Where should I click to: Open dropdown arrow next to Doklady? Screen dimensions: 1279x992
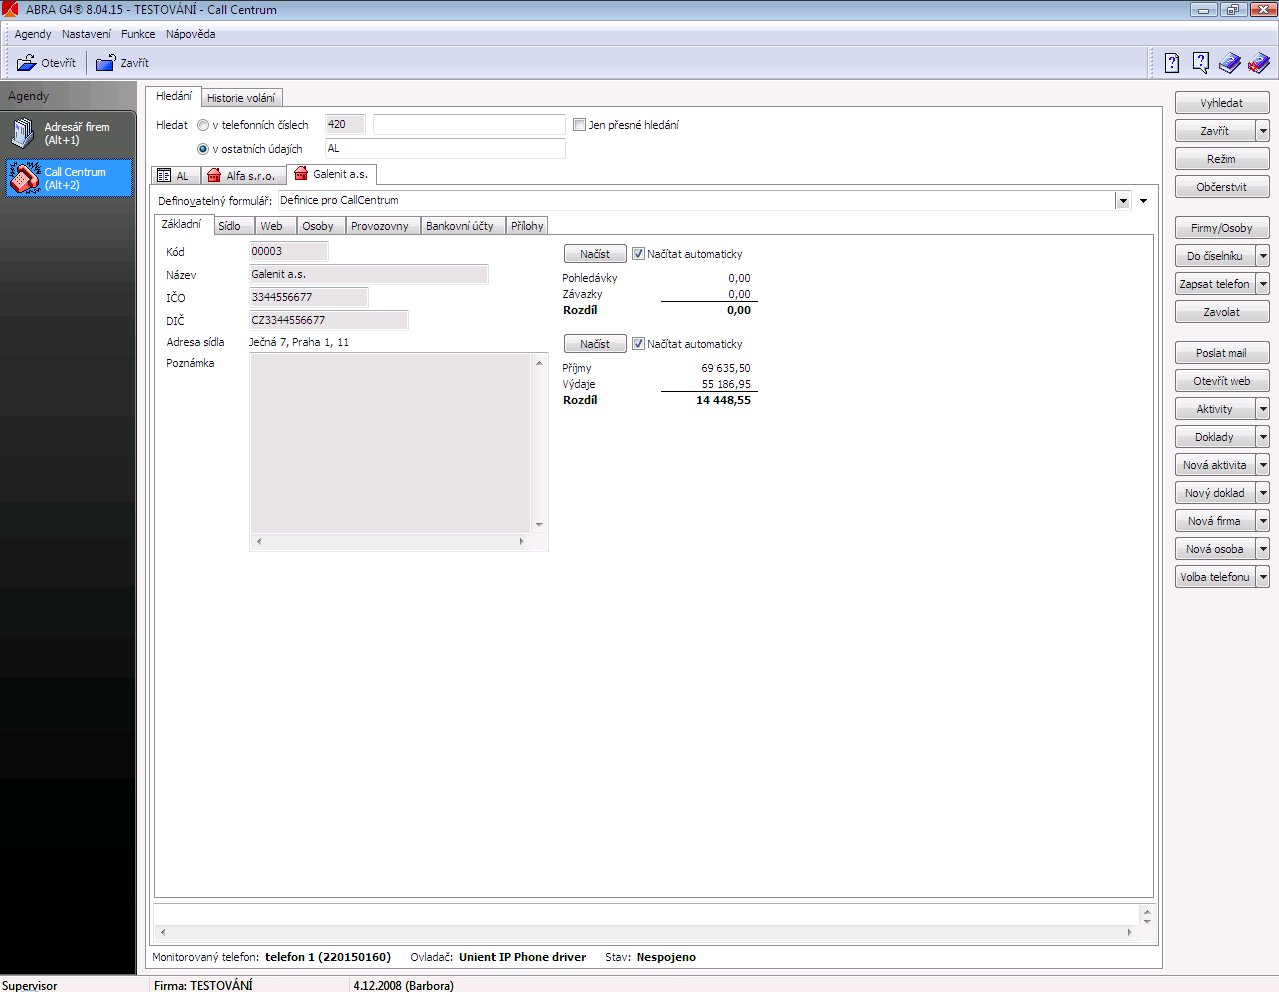[x=1263, y=437]
